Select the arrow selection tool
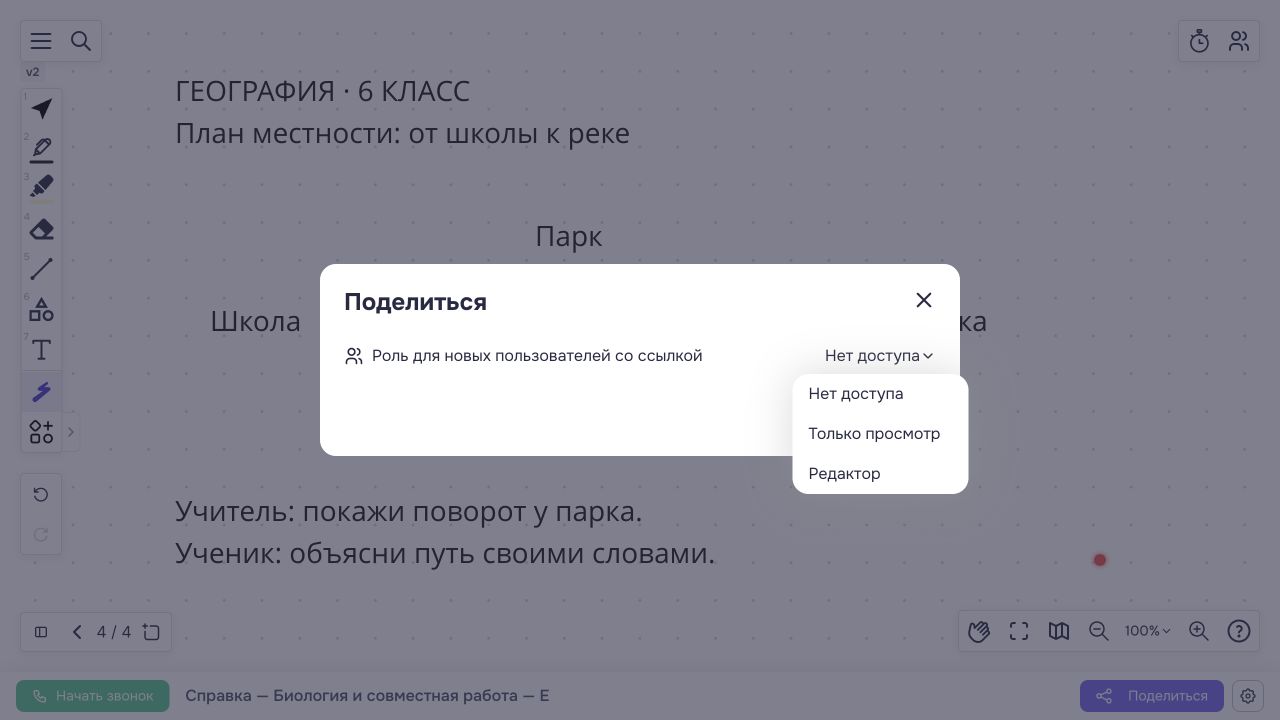This screenshot has height=720, width=1280. coord(41,109)
